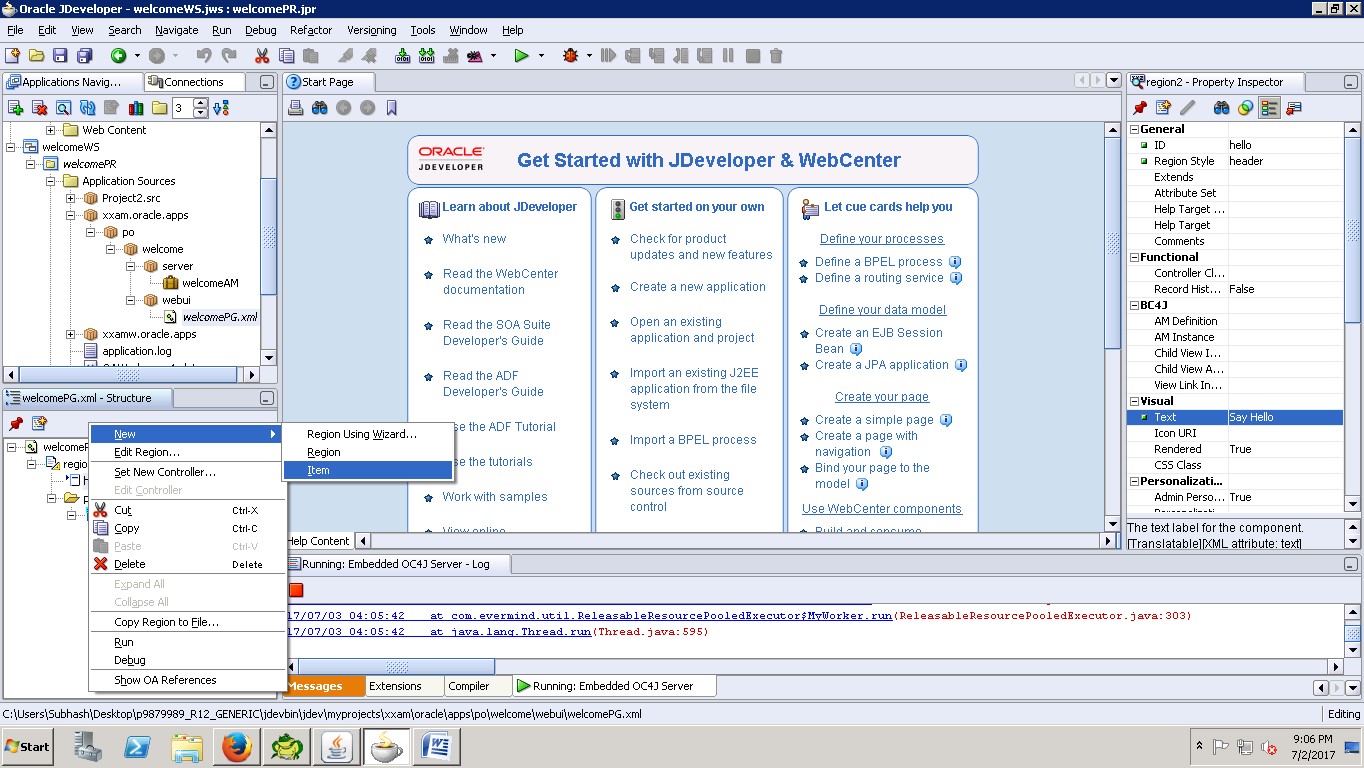Expand the Project2.src package node
This screenshot has width=1364, height=768.
click(x=71, y=198)
